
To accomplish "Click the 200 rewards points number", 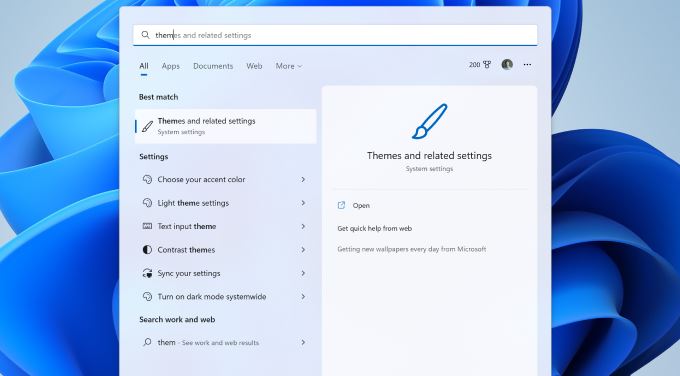I will click(x=474, y=65).
